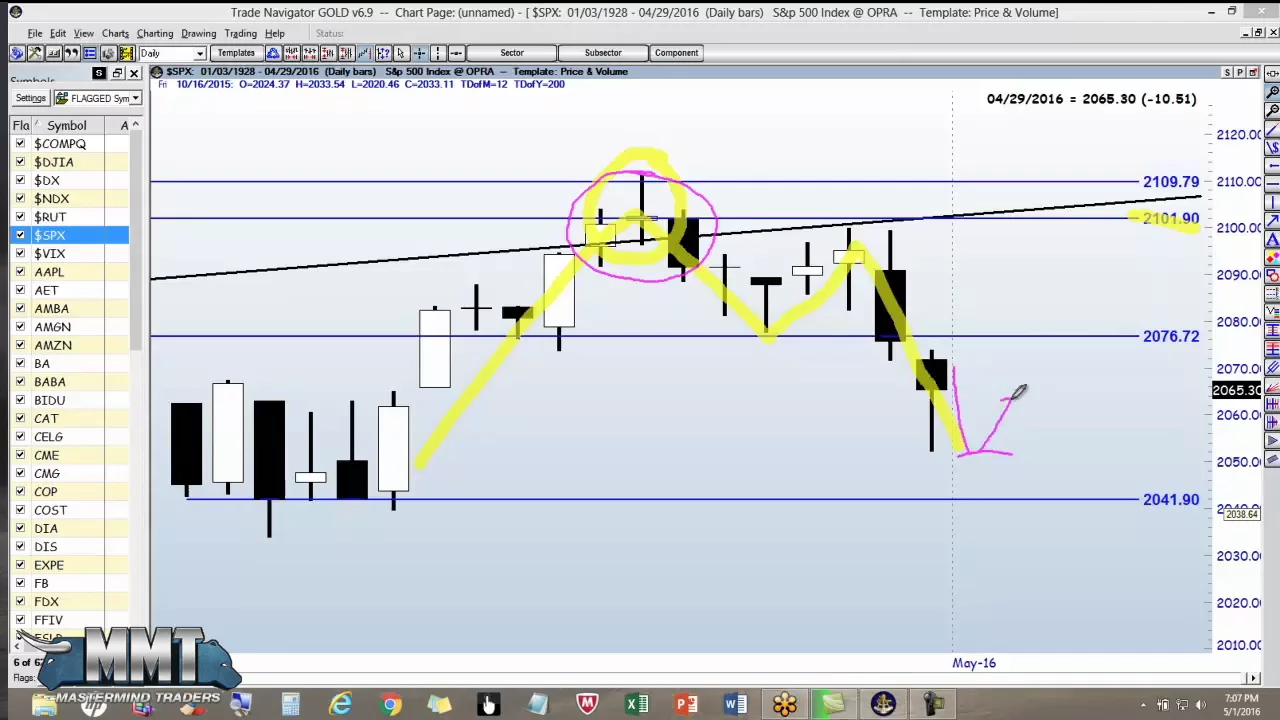Open the Trading menu
The width and height of the screenshot is (1280, 720).
coord(240,33)
